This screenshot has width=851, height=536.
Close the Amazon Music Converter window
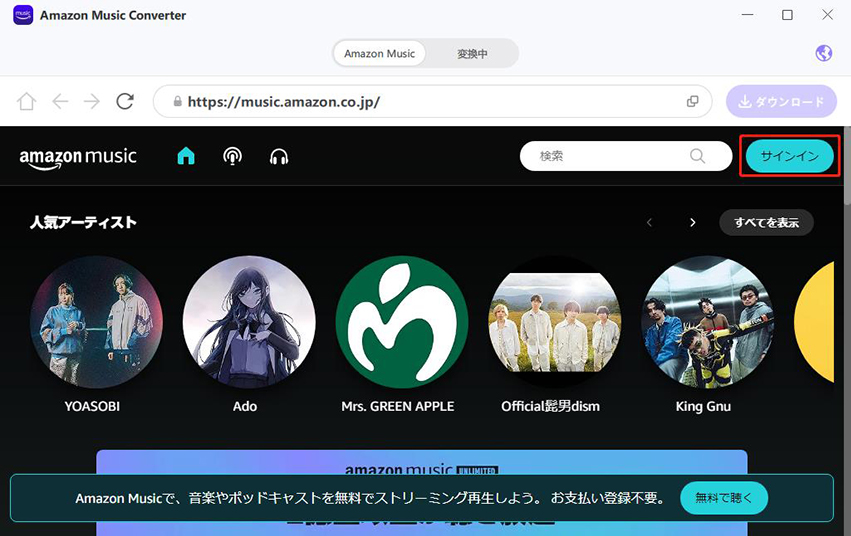tap(827, 15)
